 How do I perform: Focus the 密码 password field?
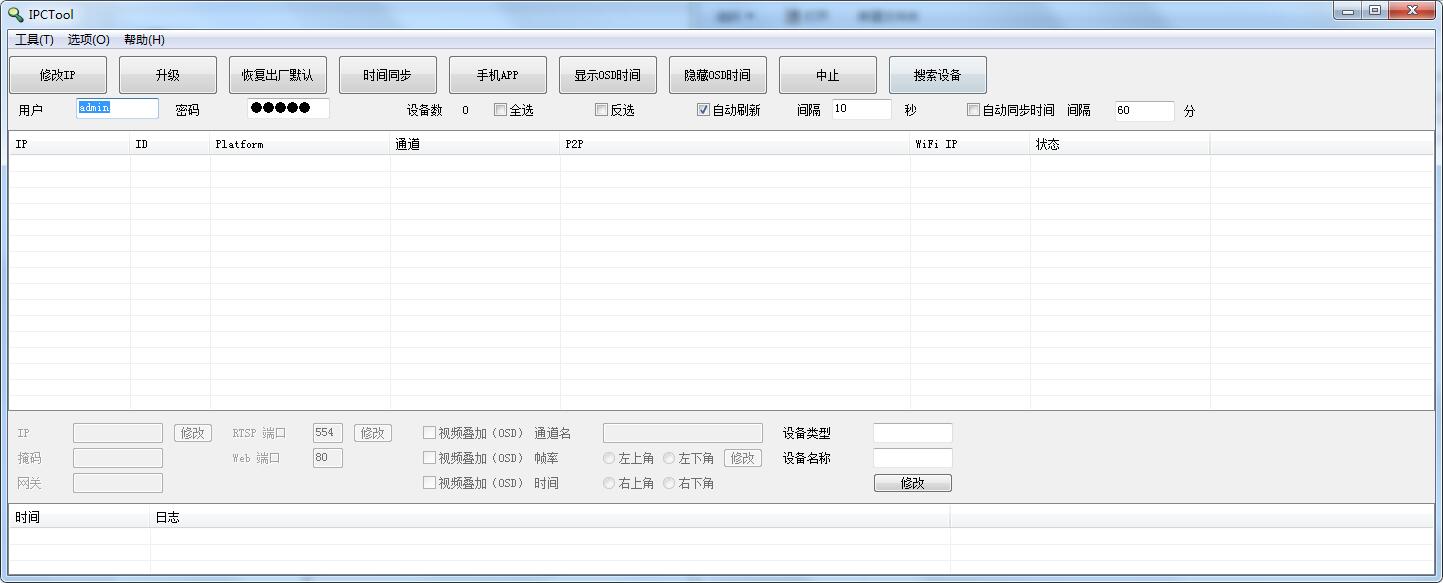289,109
